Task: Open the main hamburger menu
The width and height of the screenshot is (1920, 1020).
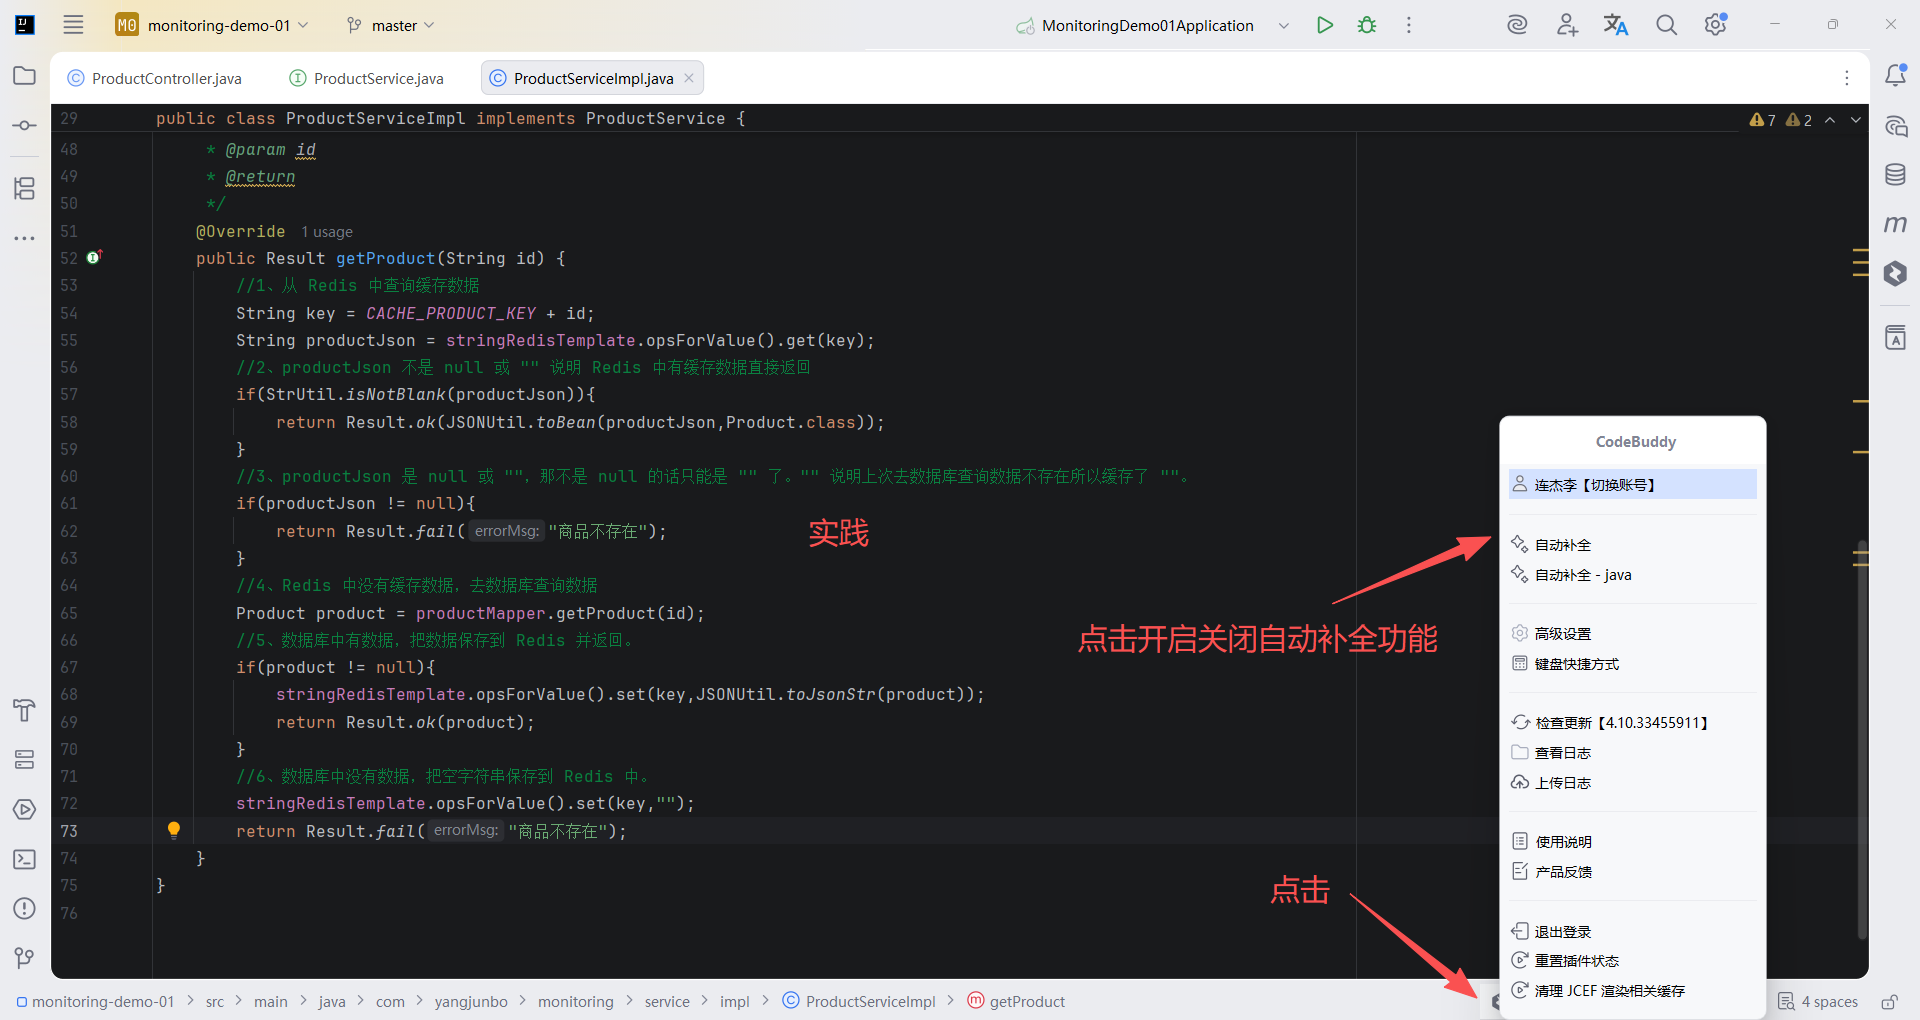Action: 73,25
